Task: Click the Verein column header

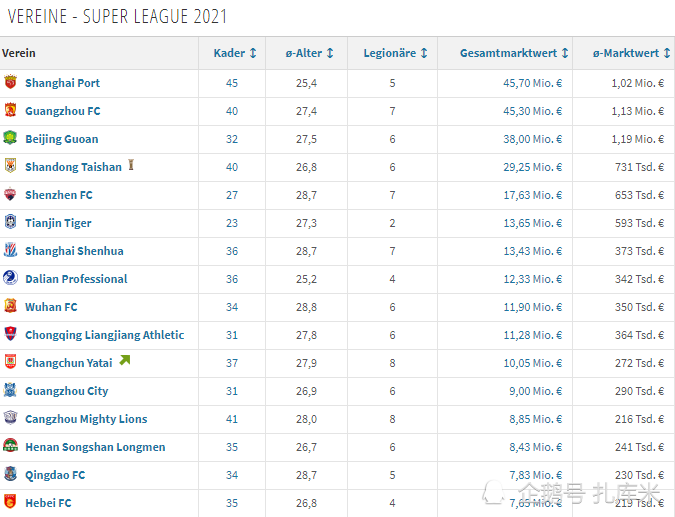Action: (x=19, y=53)
